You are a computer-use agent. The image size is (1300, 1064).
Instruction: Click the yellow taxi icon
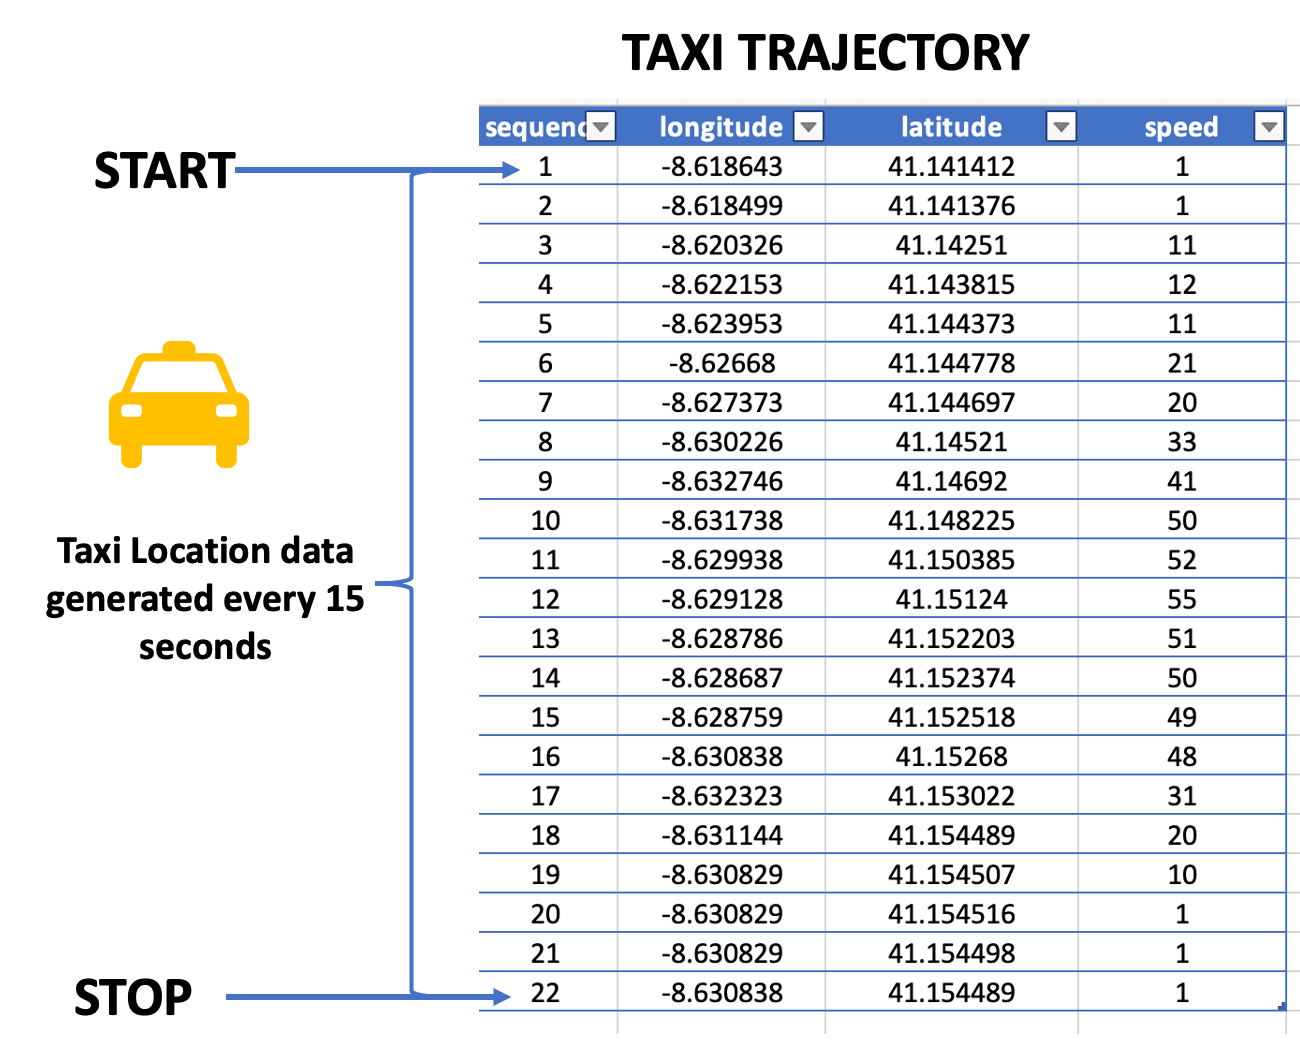tap(179, 404)
